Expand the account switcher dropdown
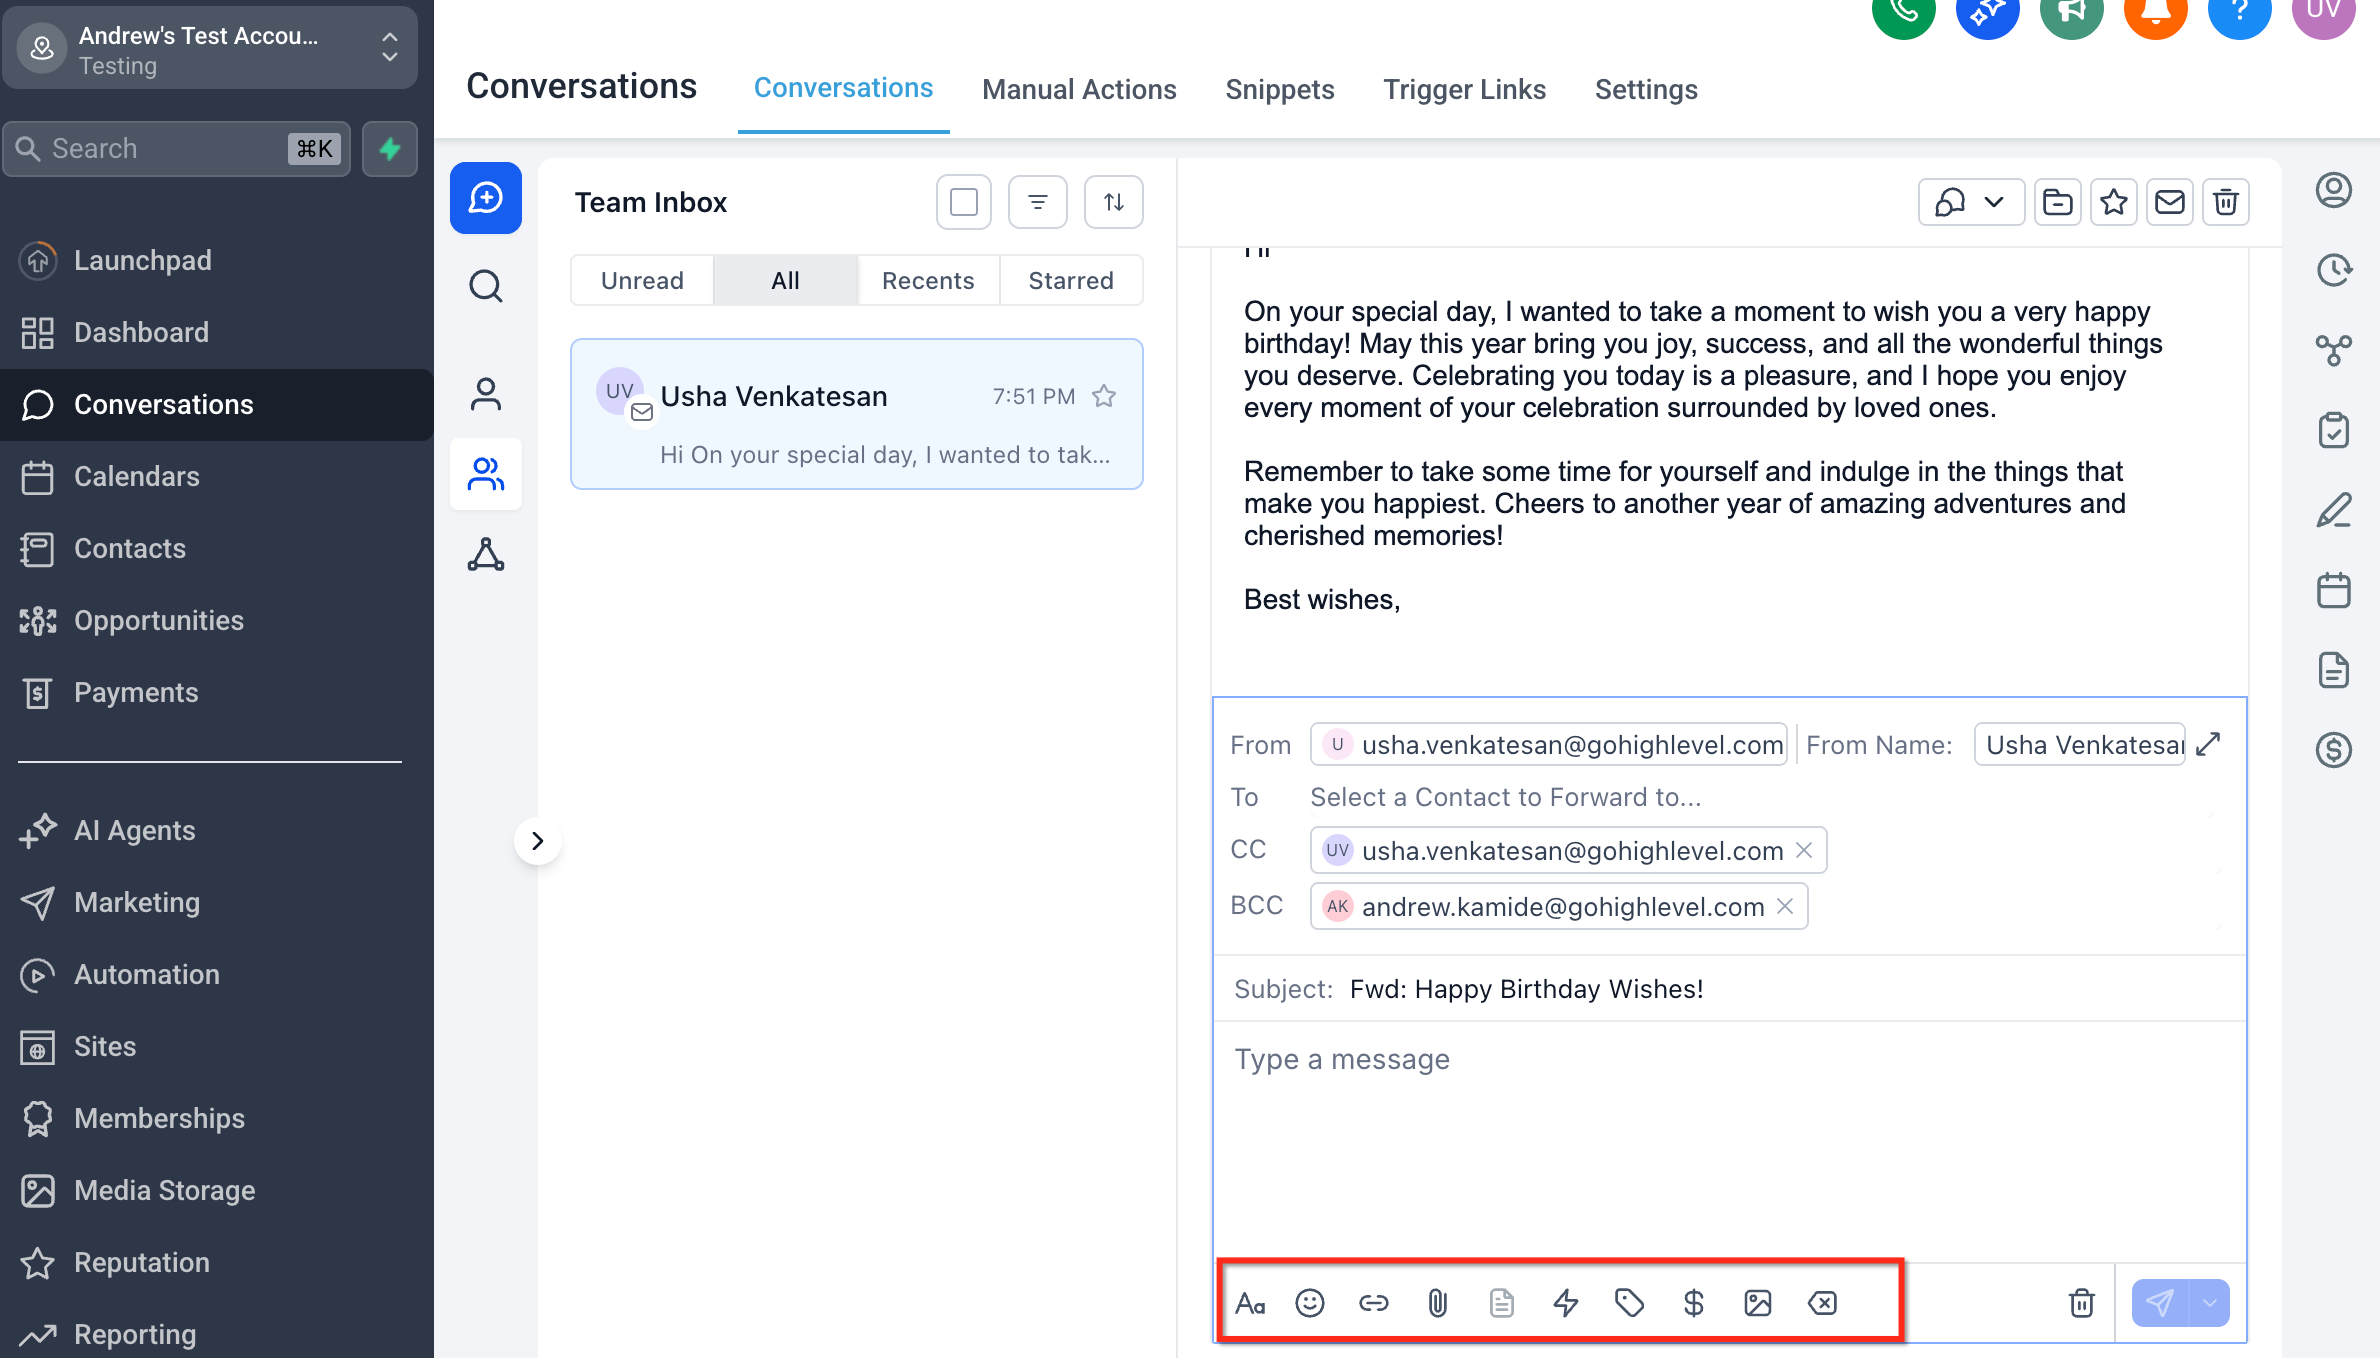The height and width of the screenshot is (1358, 2380). [389, 47]
